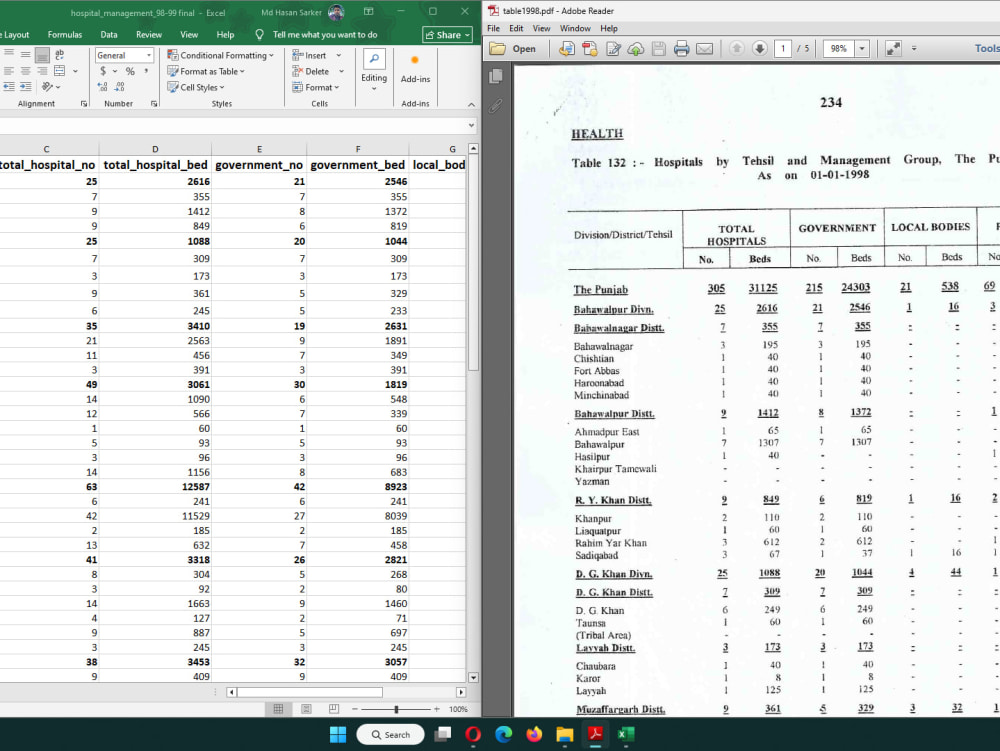Open Data tab in Excel

[x=108, y=34]
